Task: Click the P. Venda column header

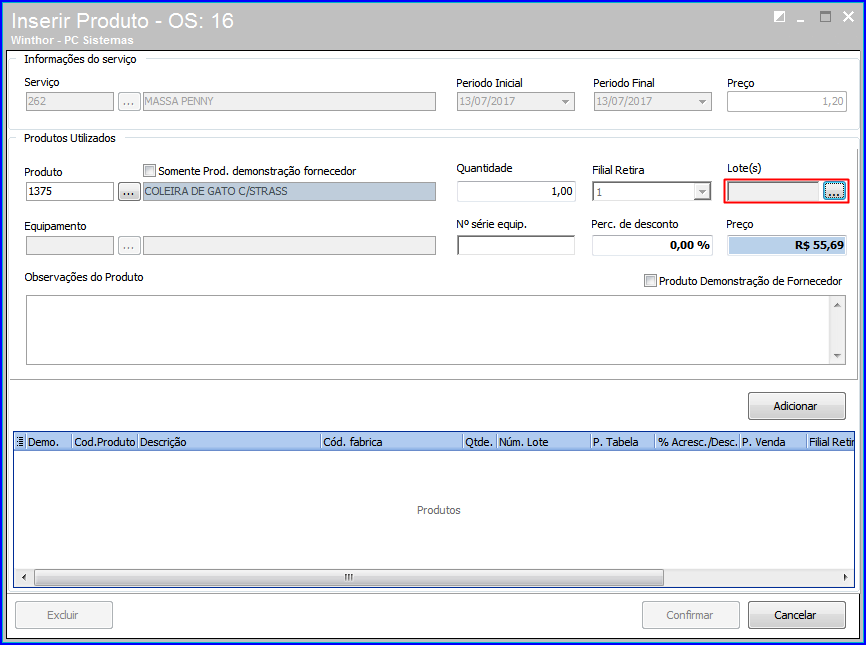Action: (773, 442)
